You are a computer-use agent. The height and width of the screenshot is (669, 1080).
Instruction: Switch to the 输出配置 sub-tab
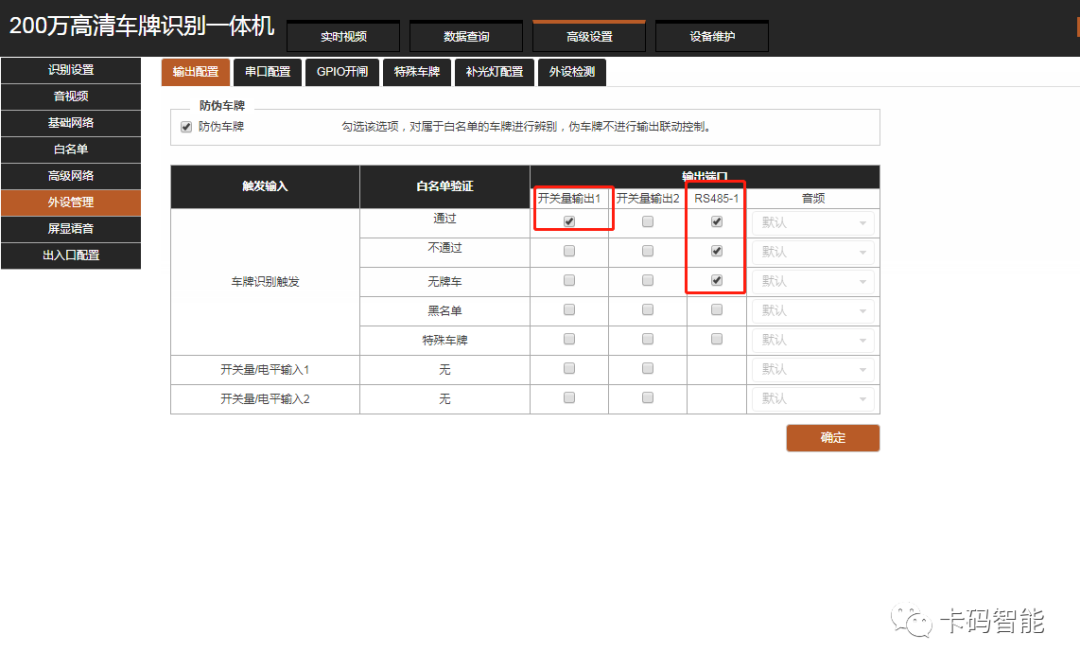pos(196,72)
